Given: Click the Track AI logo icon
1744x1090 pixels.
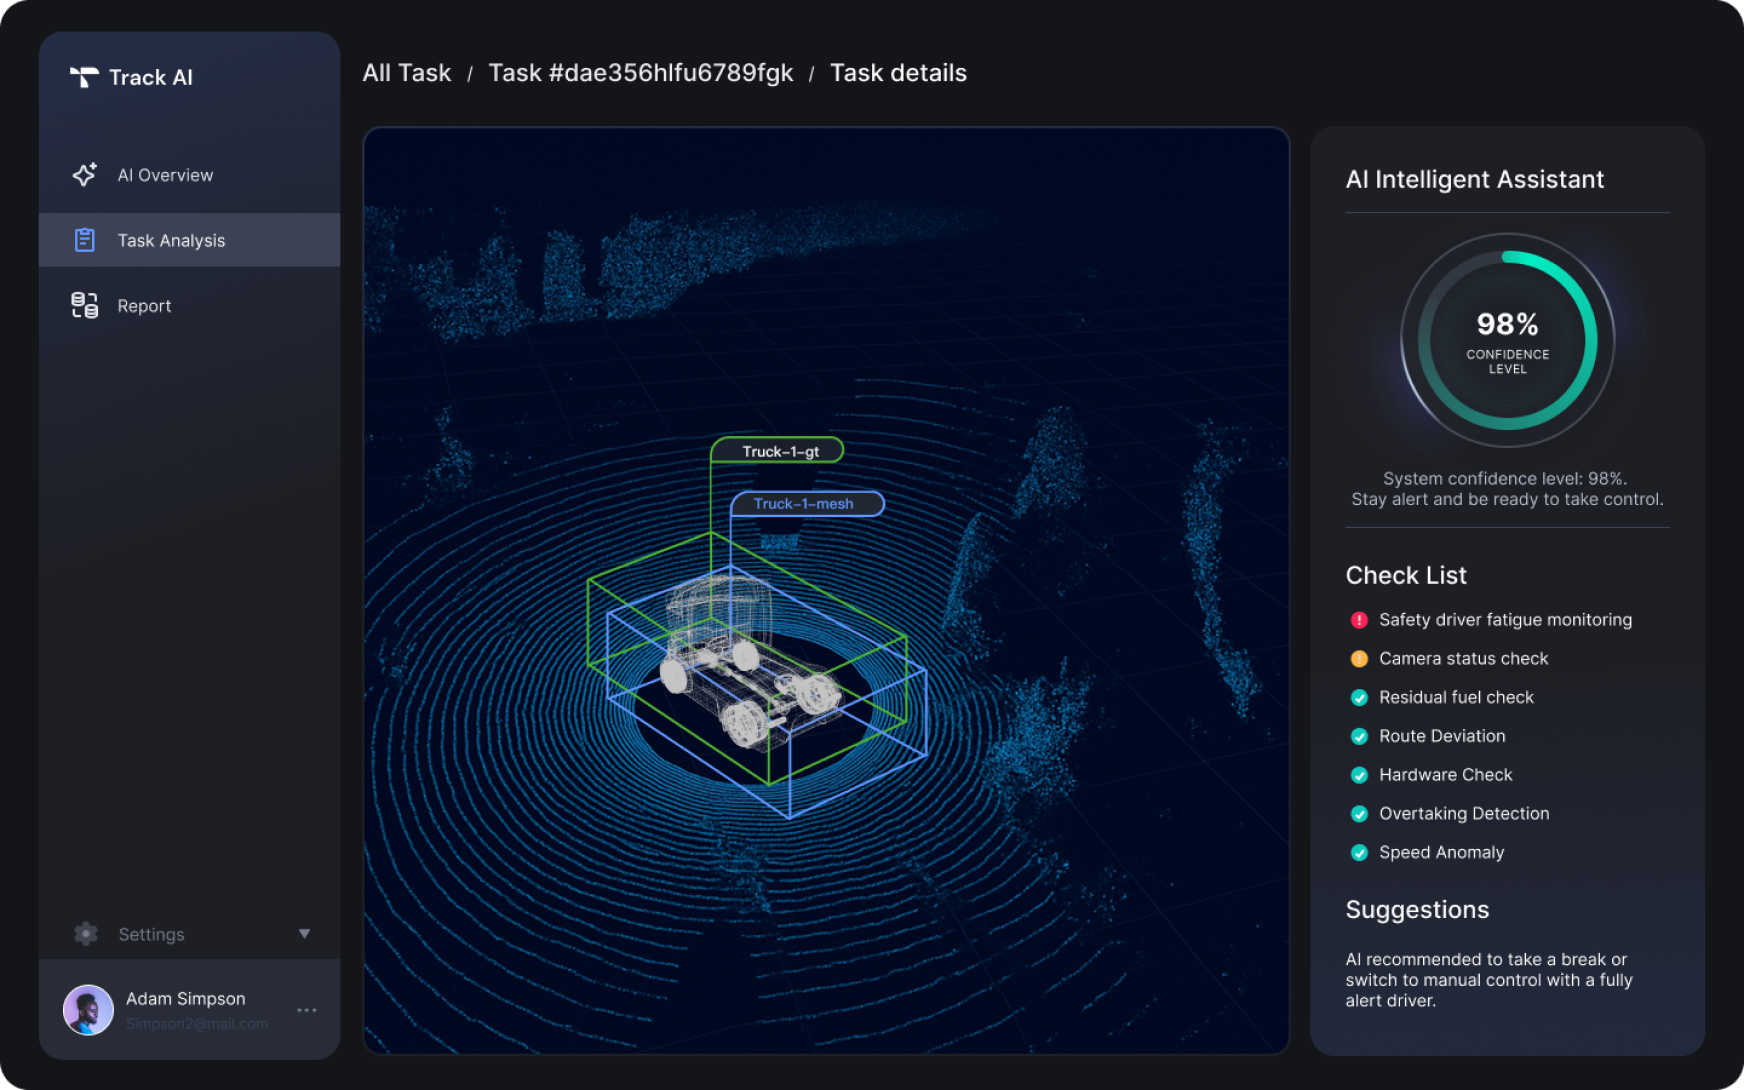Looking at the screenshot, I should tap(84, 77).
